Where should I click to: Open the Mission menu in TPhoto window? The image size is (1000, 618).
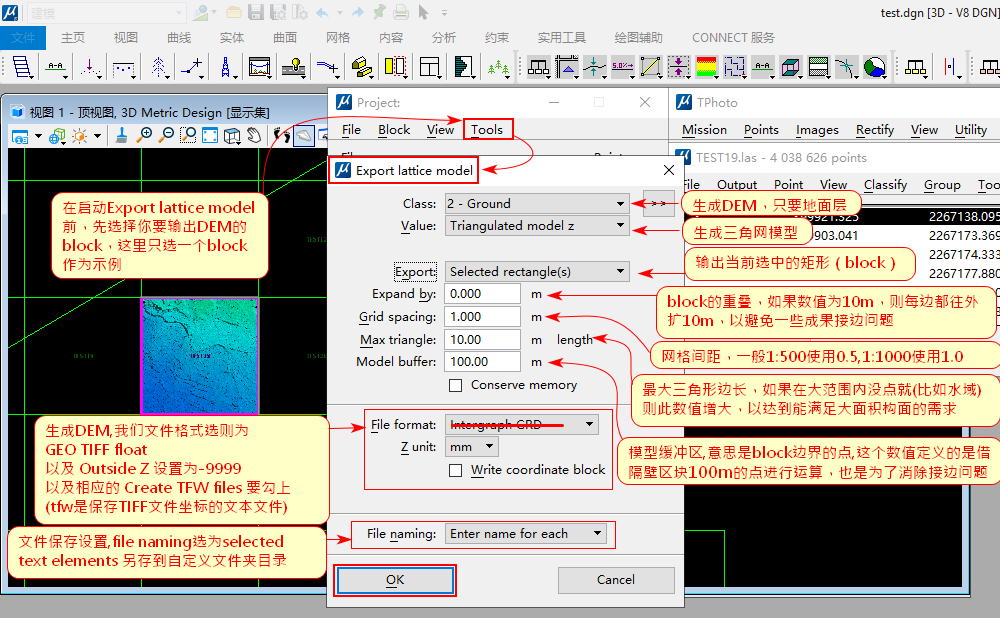pos(704,129)
